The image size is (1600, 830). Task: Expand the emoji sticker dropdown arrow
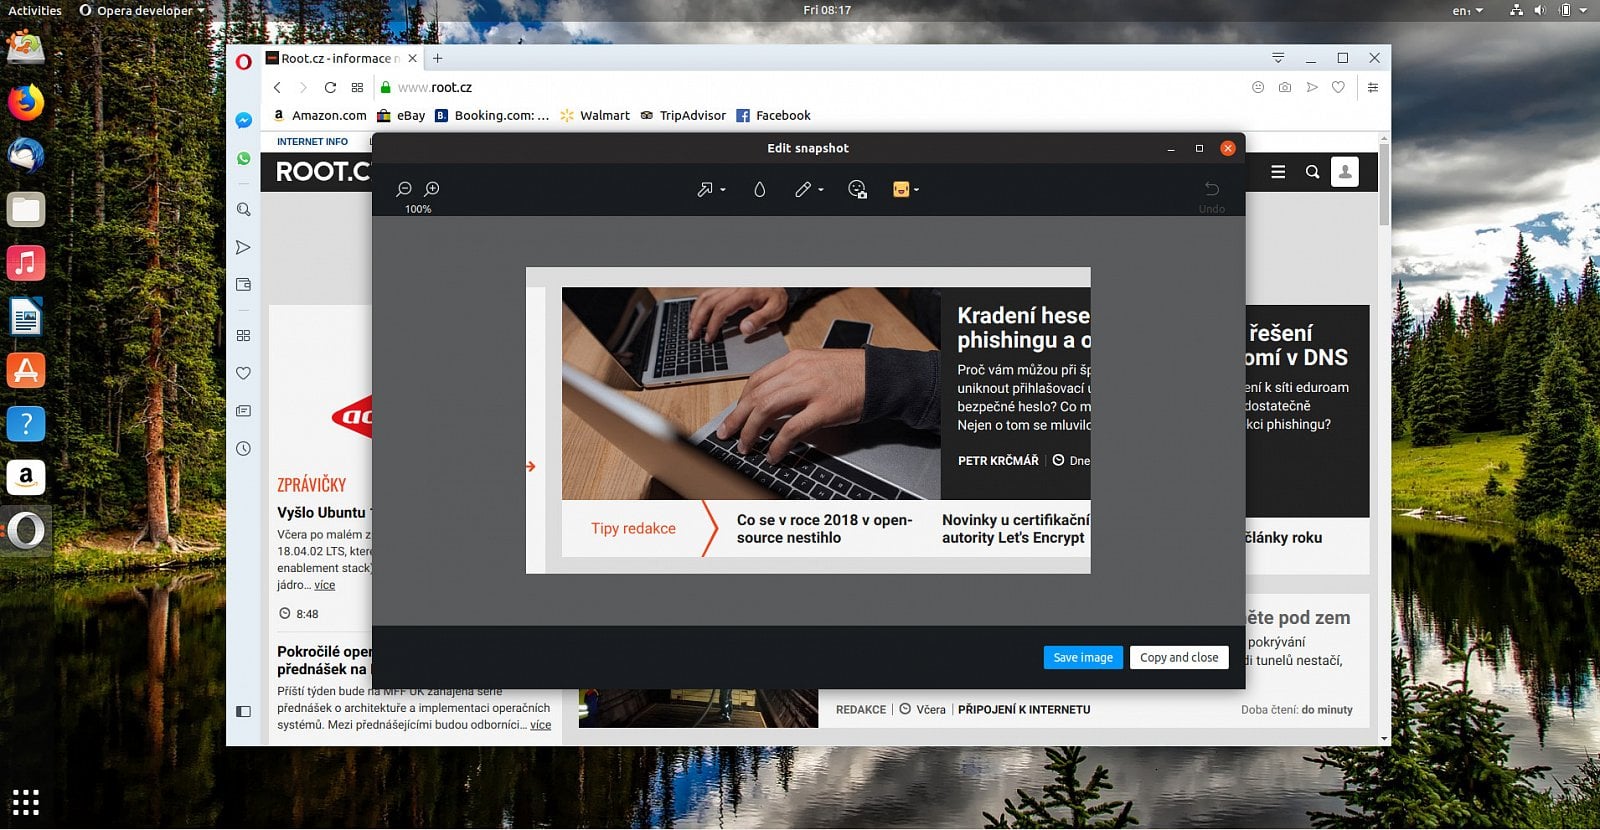click(x=916, y=190)
